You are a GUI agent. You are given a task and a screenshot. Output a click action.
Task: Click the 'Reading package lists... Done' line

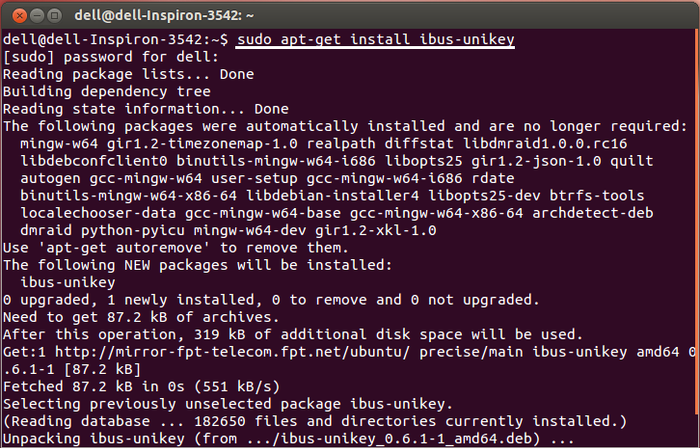(129, 74)
